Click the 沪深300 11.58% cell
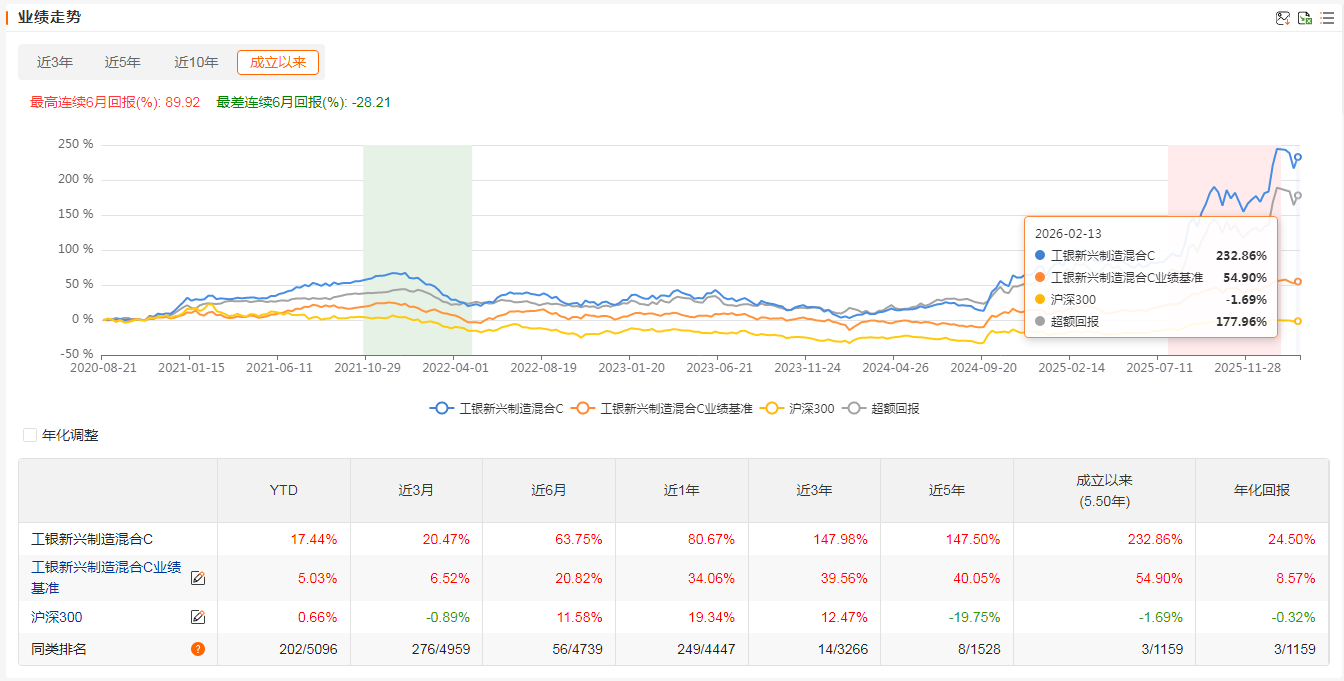The width and height of the screenshot is (1344, 681). [579, 617]
